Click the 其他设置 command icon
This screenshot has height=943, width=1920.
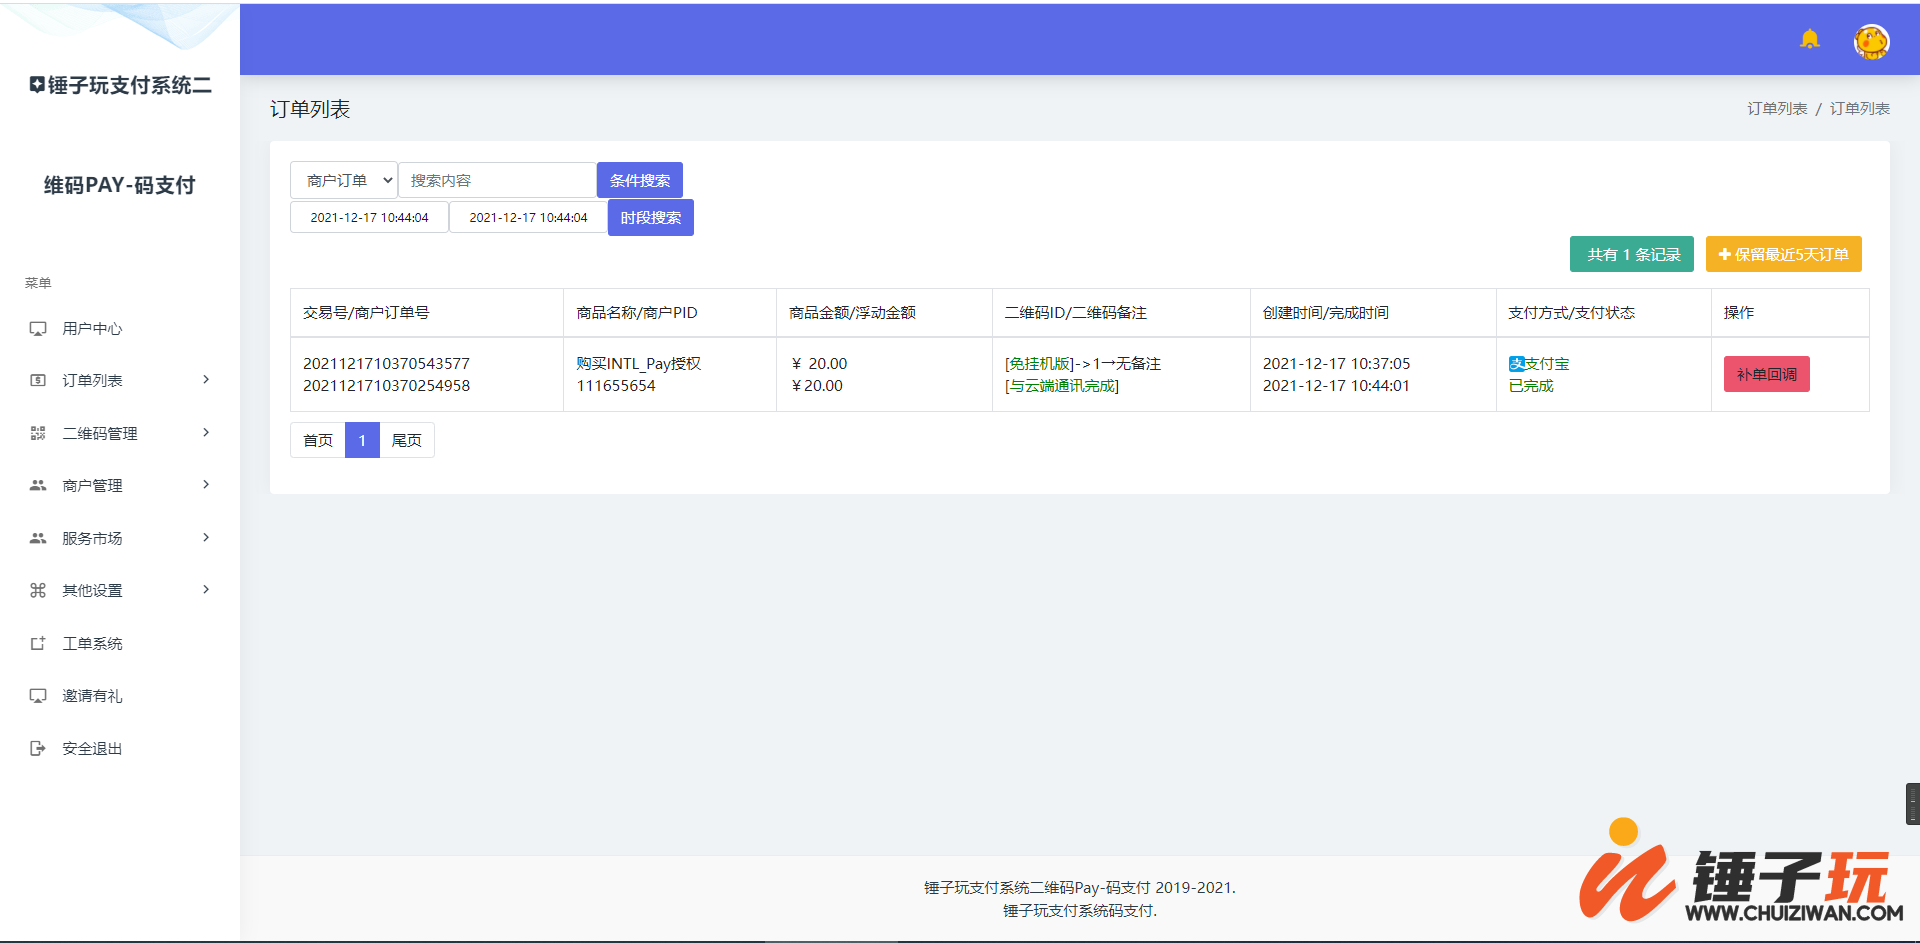coord(38,590)
